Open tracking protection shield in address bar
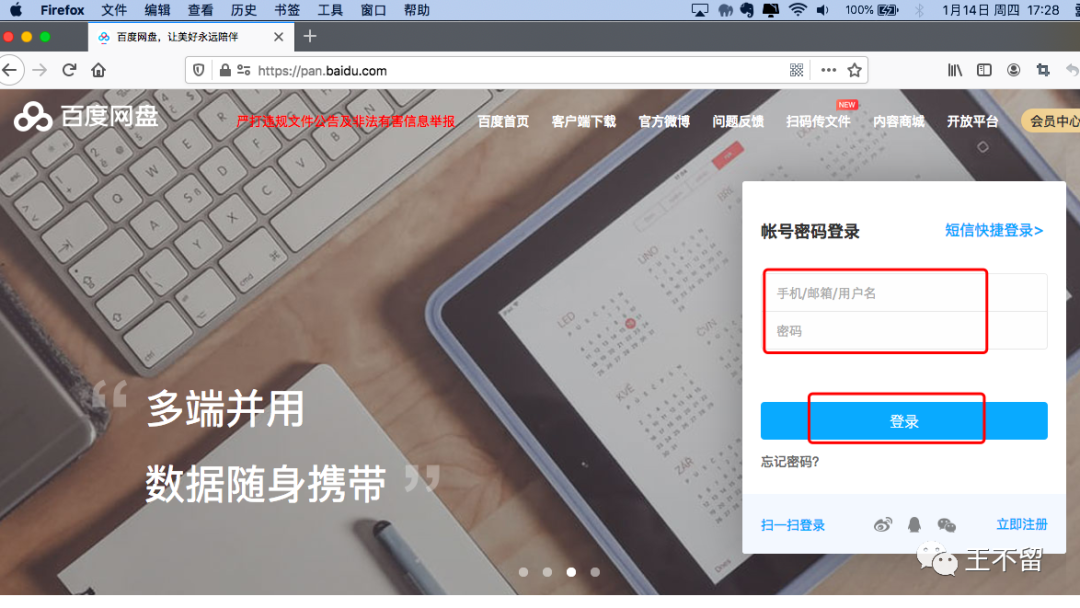The image size is (1080, 608). pyautogui.click(x=198, y=70)
